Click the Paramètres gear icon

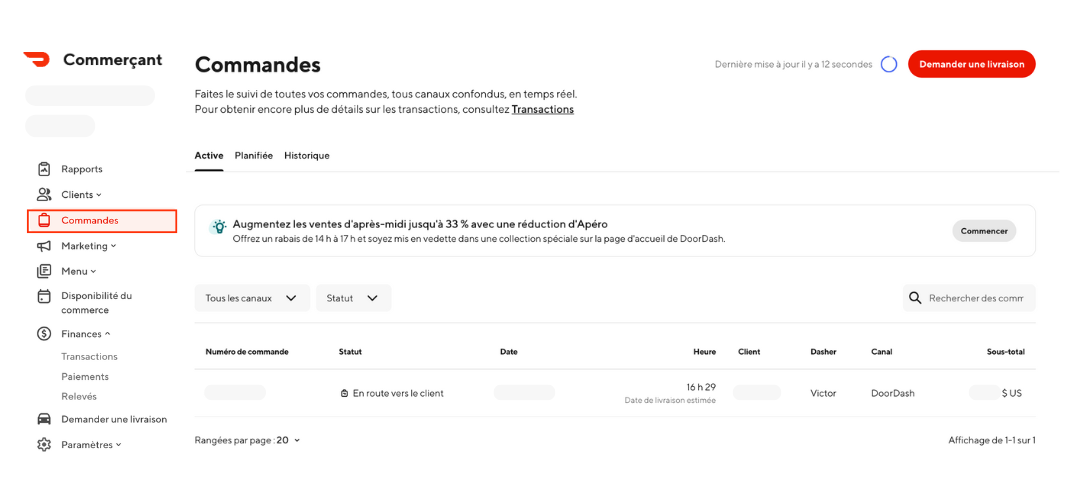click(44, 445)
